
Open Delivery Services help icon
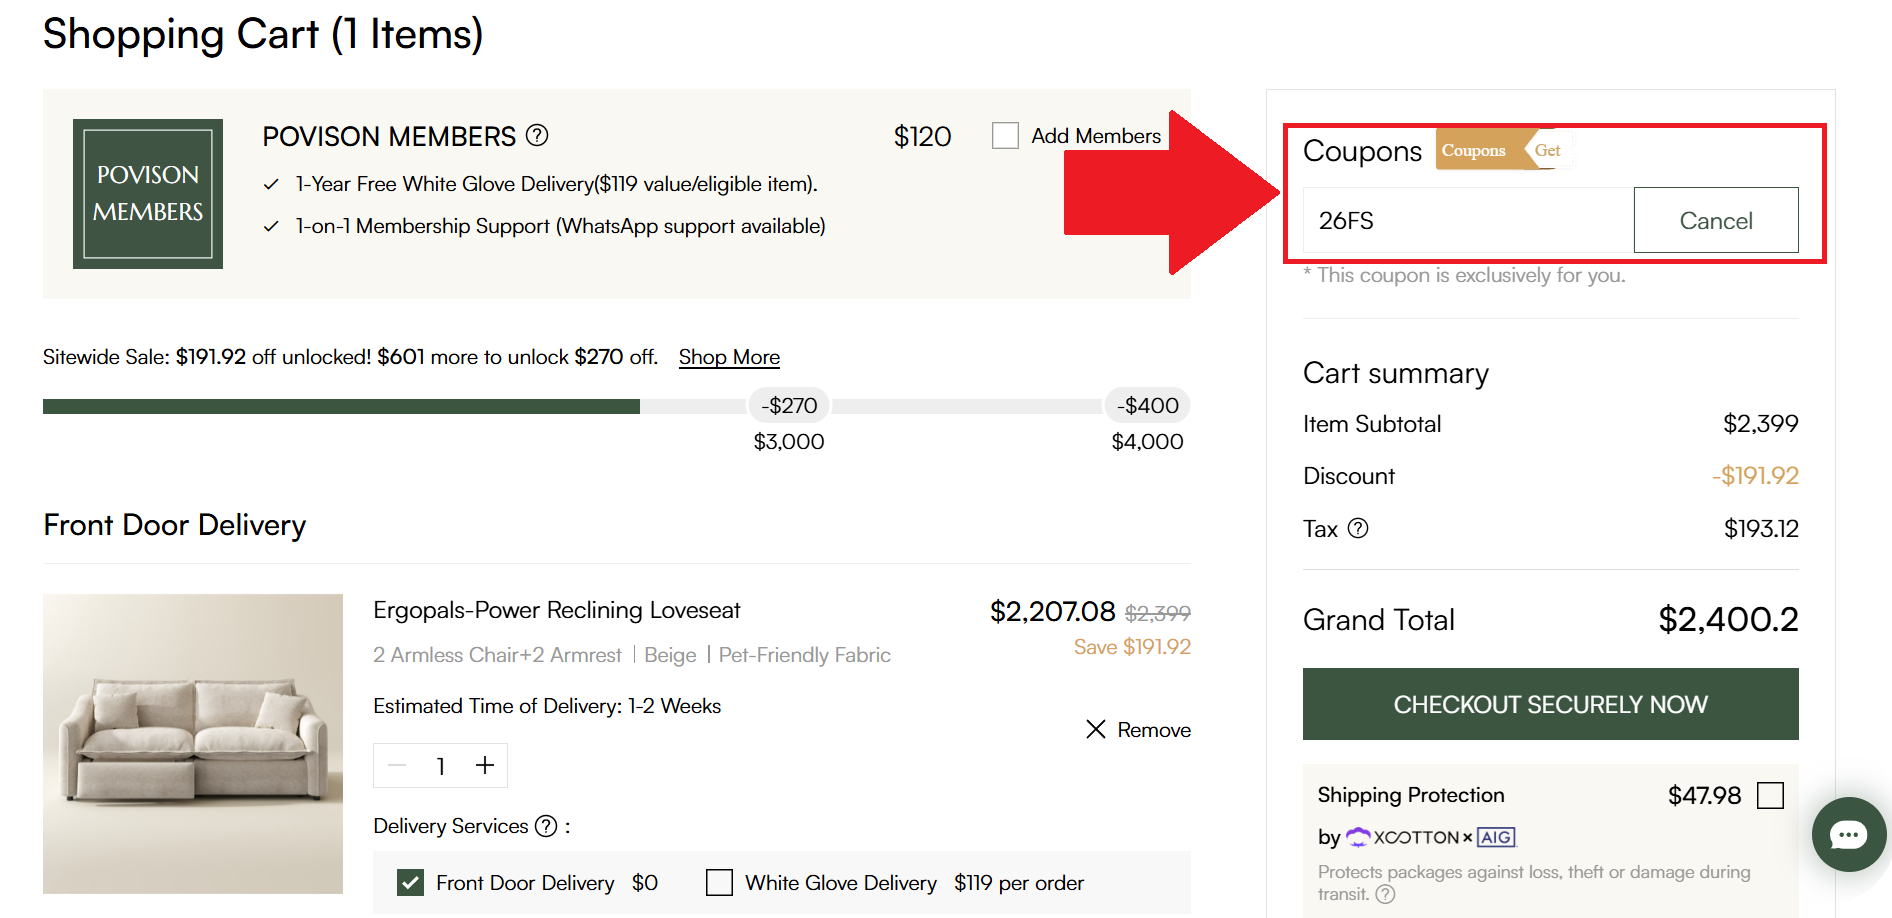coord(546,826)
